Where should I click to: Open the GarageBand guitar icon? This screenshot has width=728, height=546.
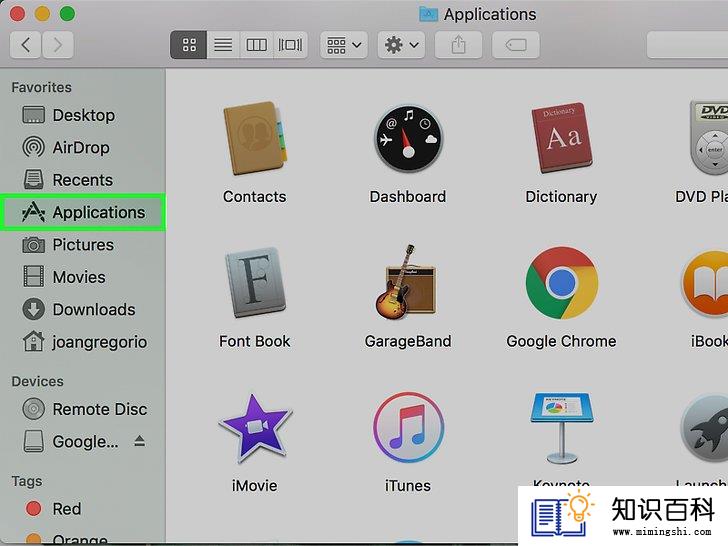point(406,282)
